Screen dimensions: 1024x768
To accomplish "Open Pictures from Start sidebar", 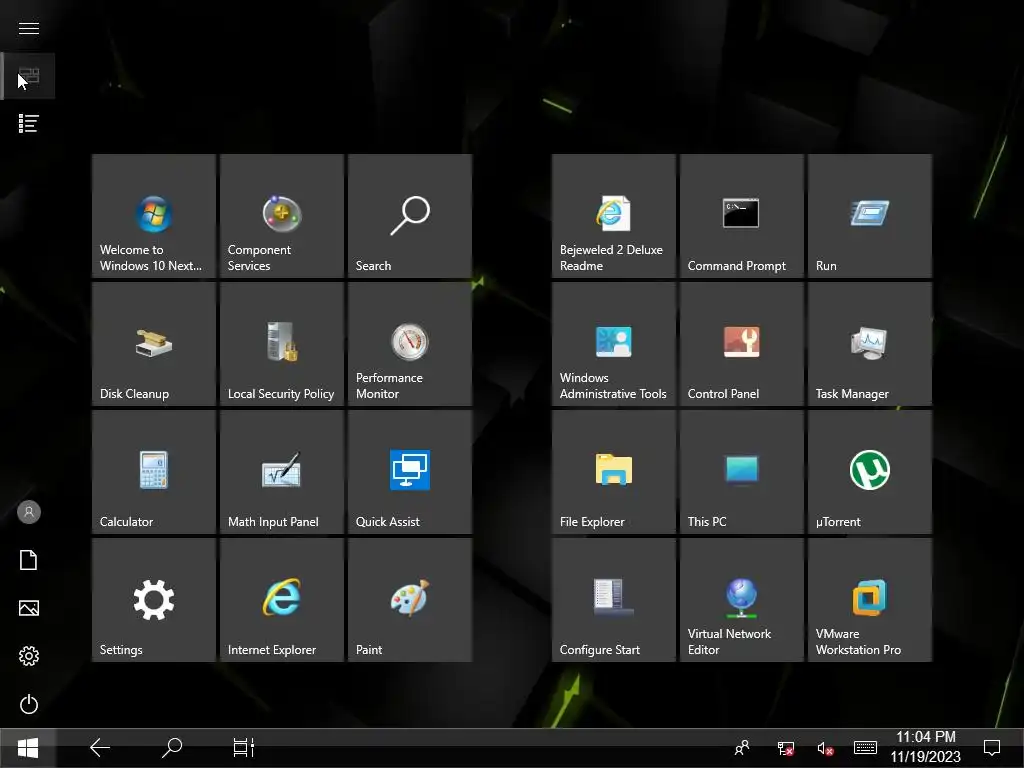I will tap(29, 608).
